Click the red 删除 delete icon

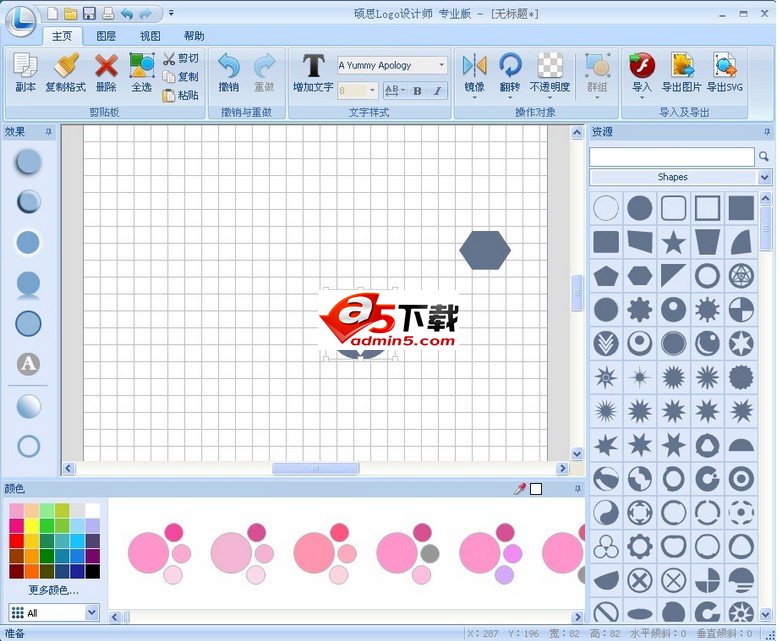(x=106, y=73)
